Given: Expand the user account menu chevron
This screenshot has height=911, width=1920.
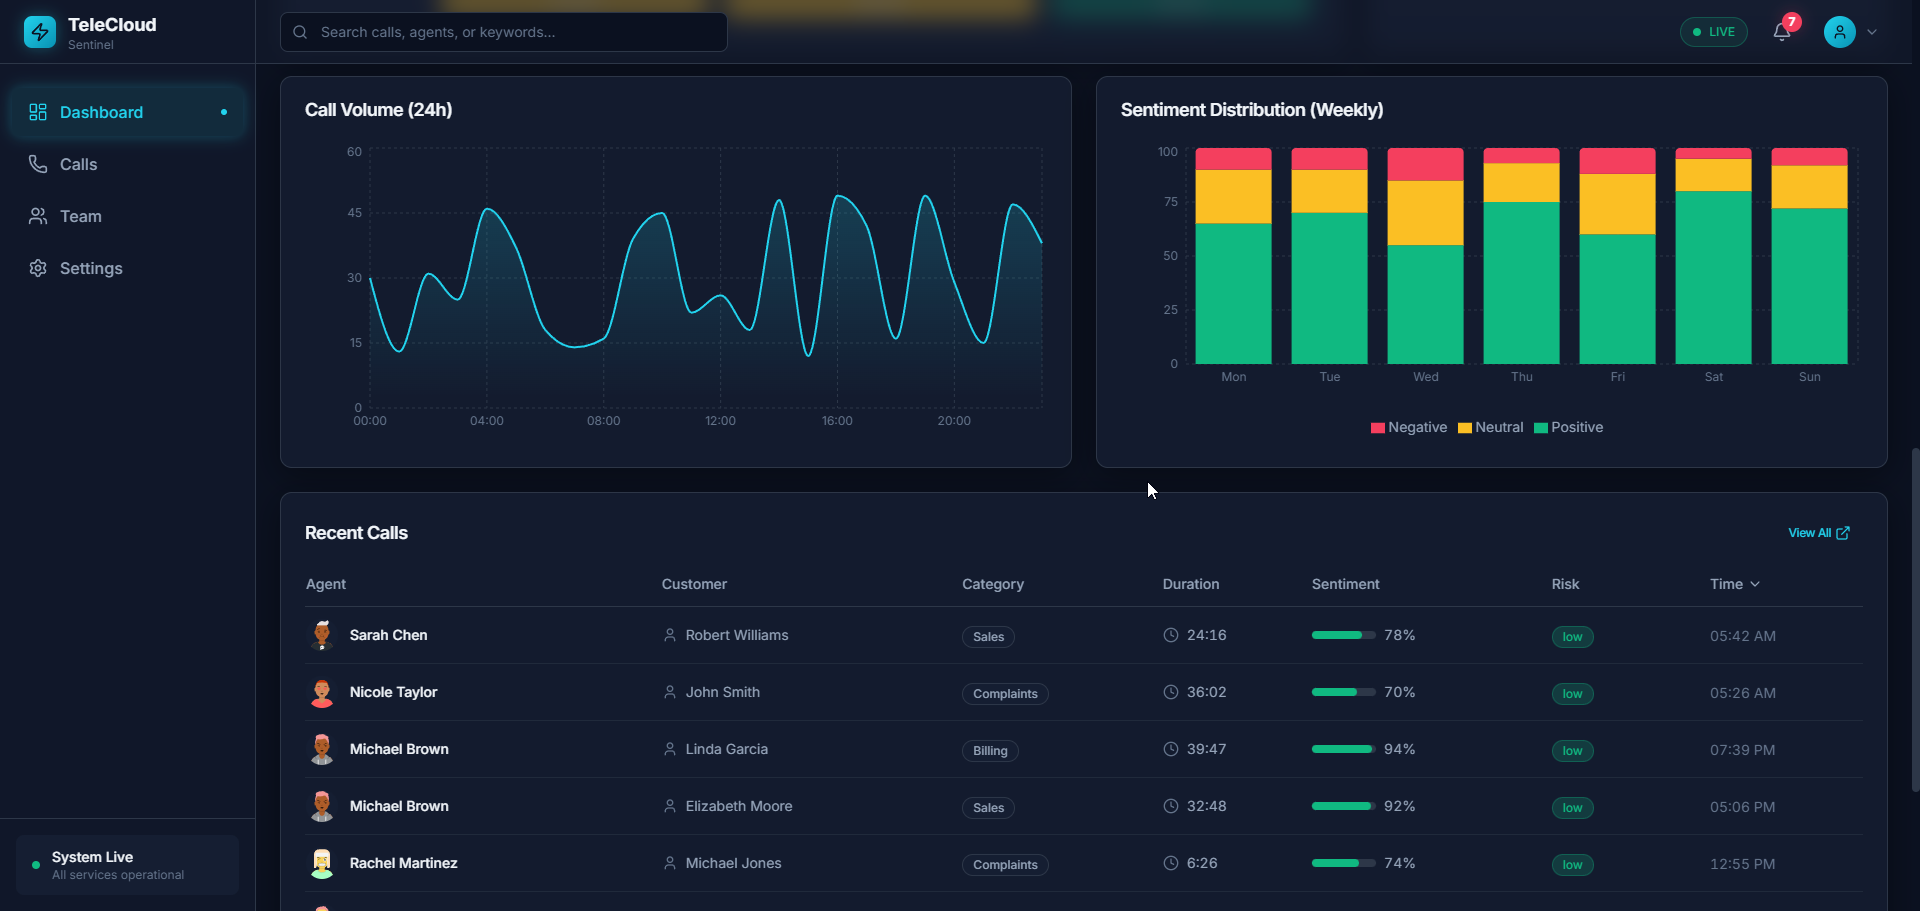Looking at the screenshot, I should [x=1872, y=32].
